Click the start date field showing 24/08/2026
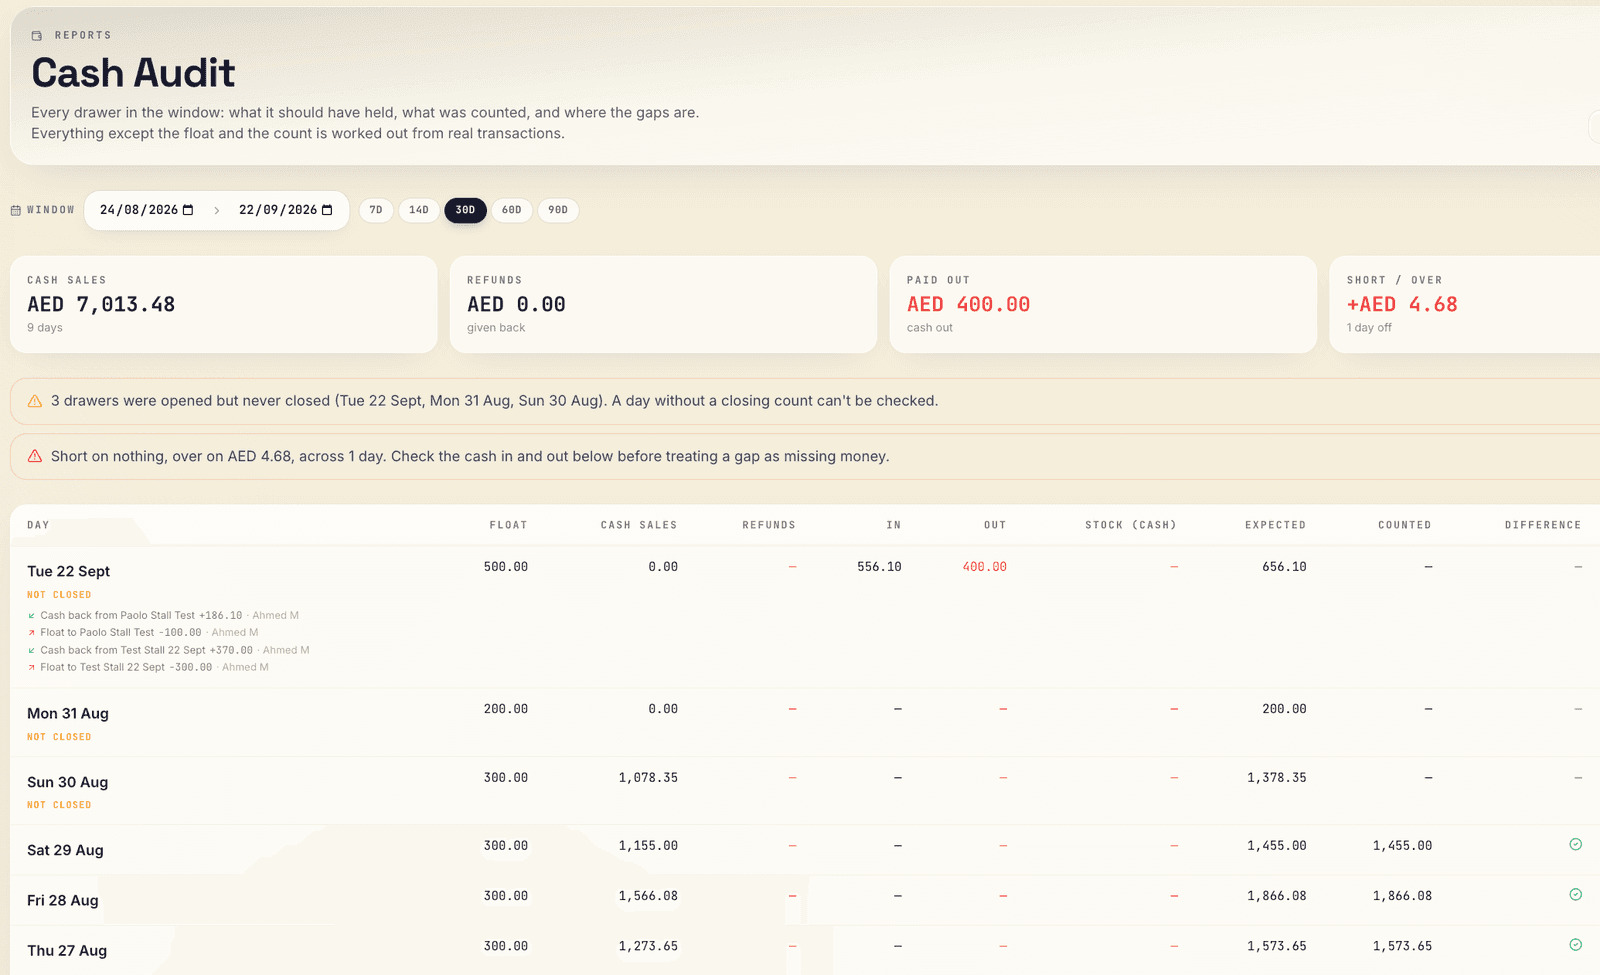 (147, 210)
